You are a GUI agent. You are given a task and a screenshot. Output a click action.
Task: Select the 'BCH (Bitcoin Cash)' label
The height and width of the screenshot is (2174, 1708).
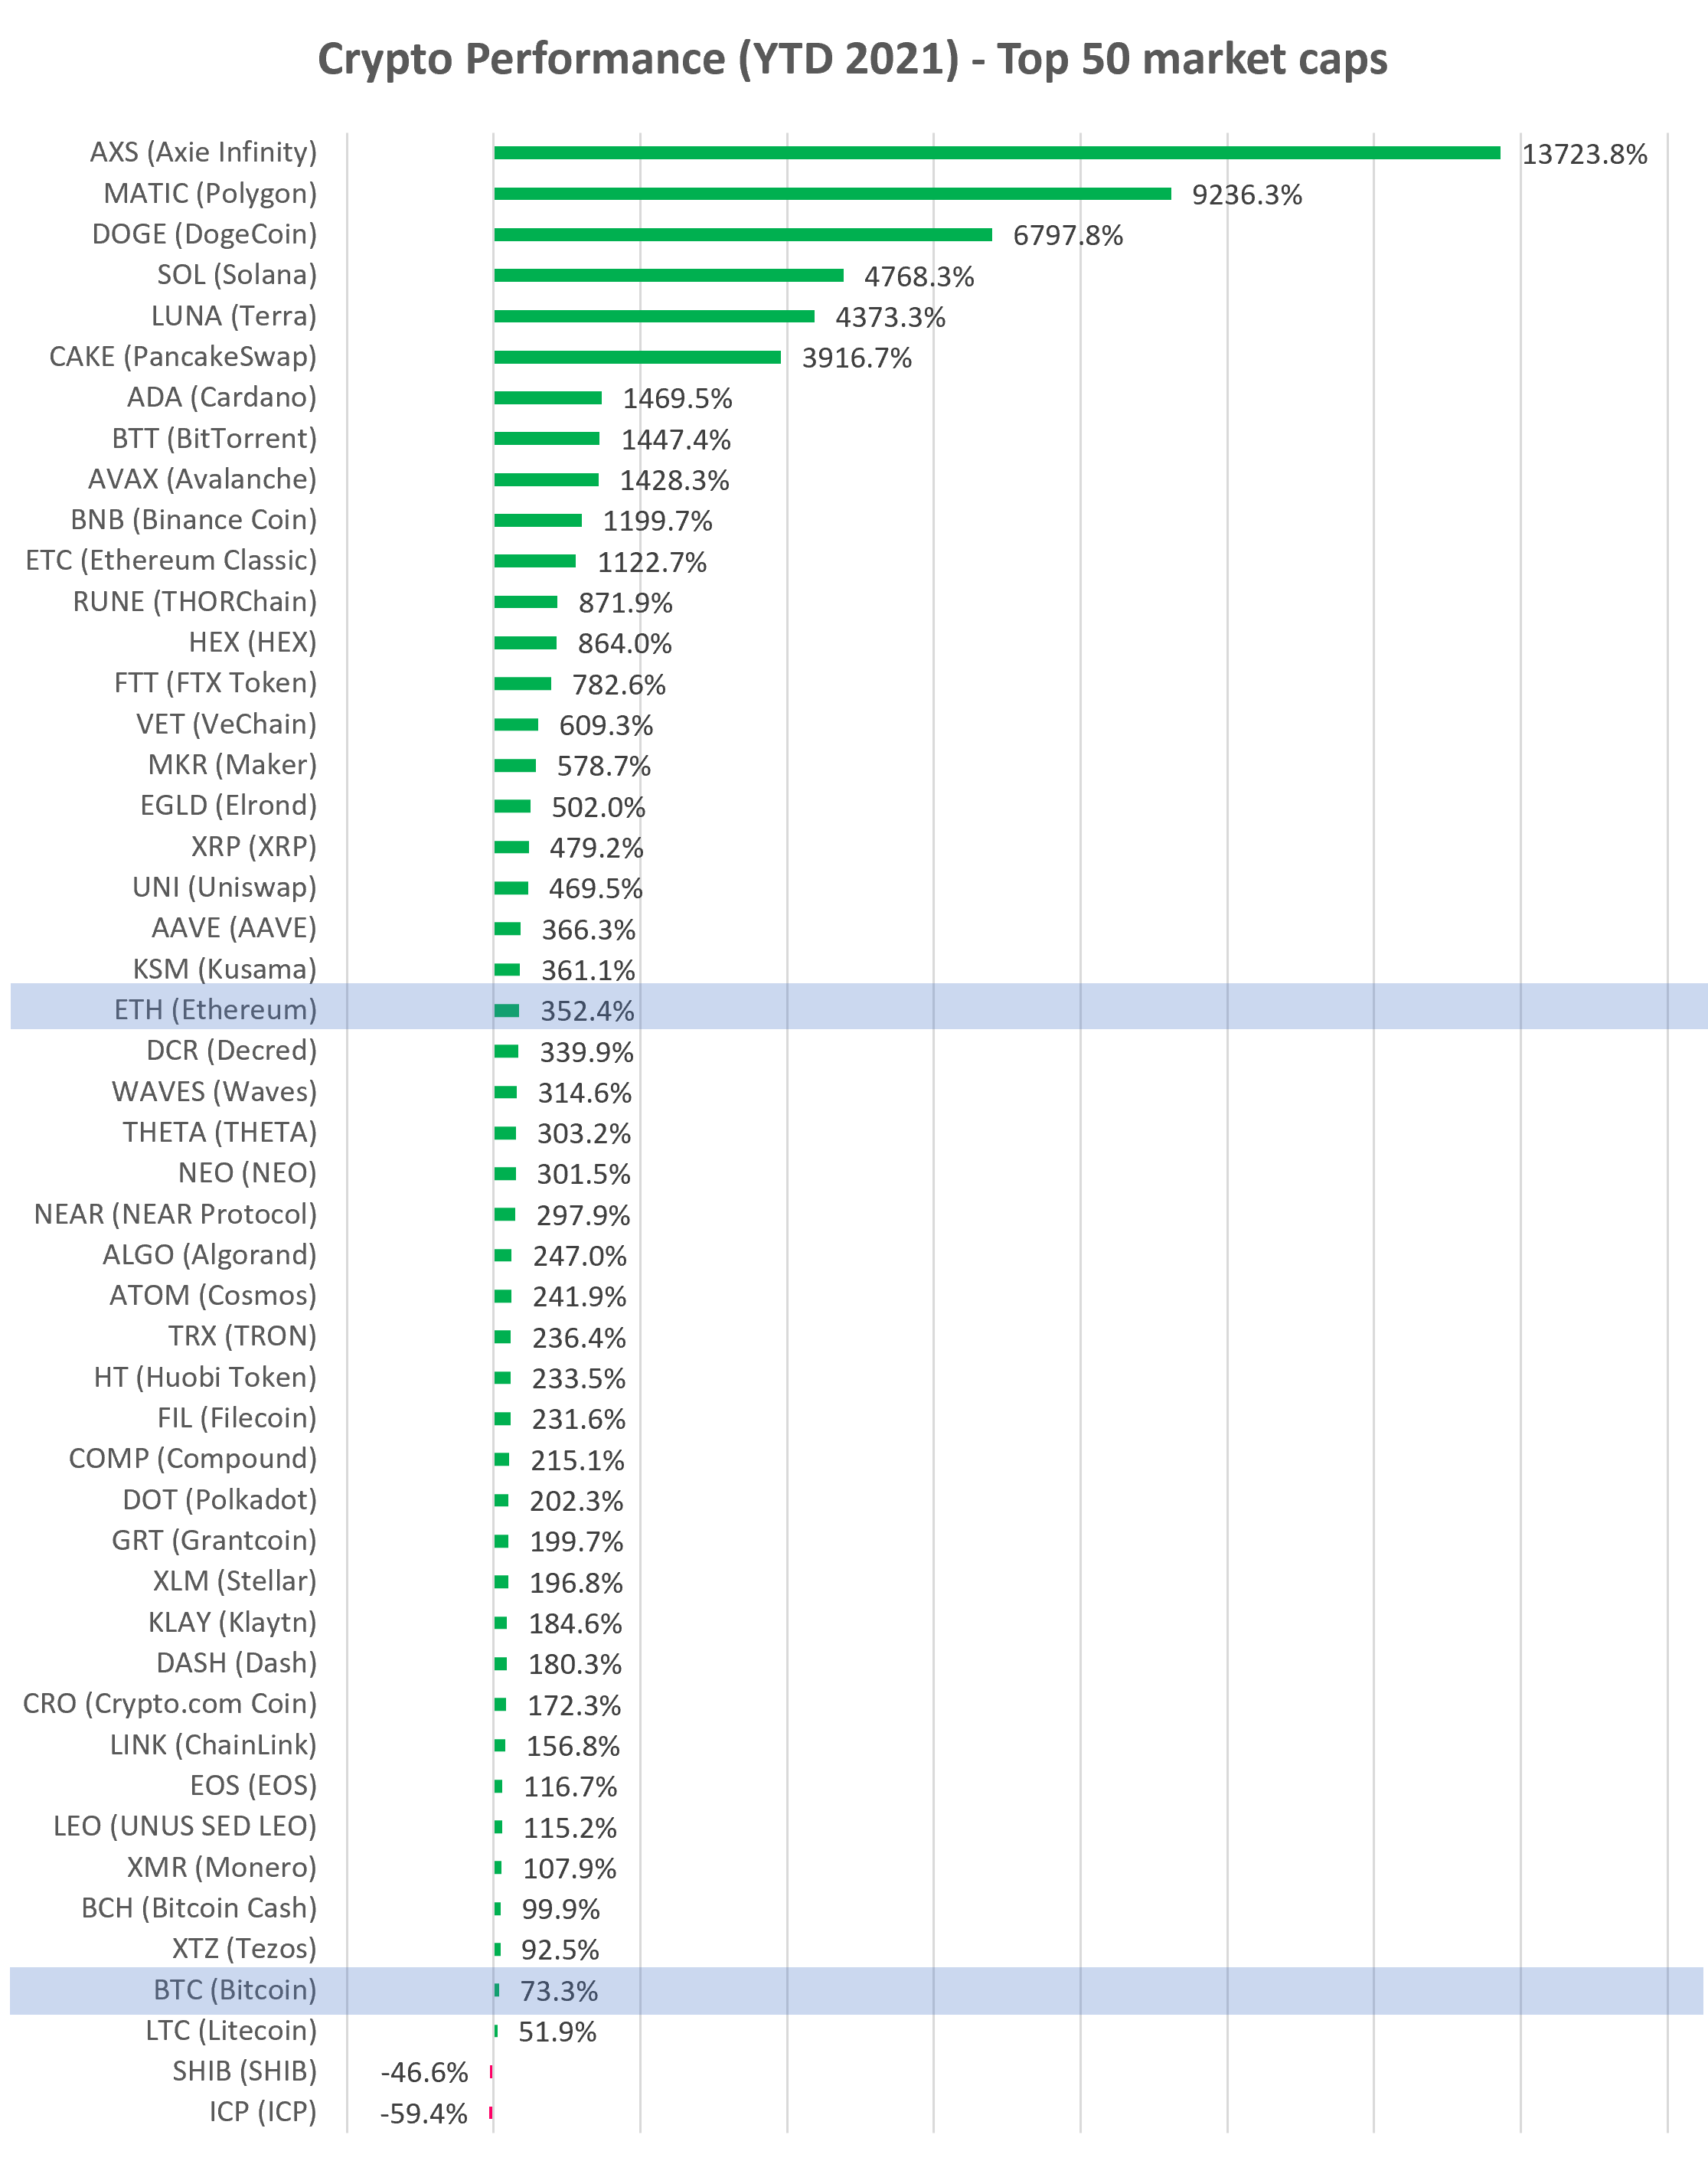199,1908
